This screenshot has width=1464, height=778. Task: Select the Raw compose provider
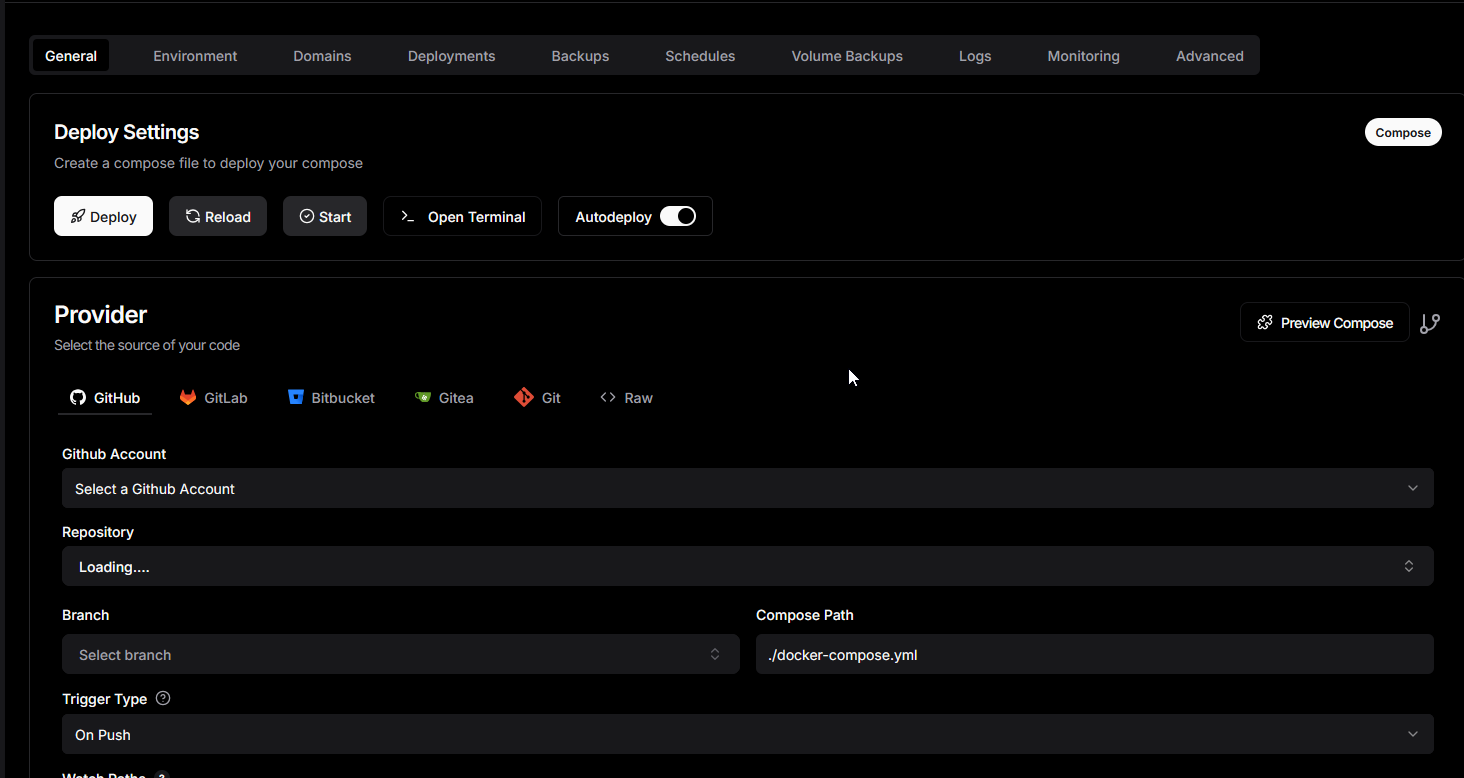pos(626,398)
